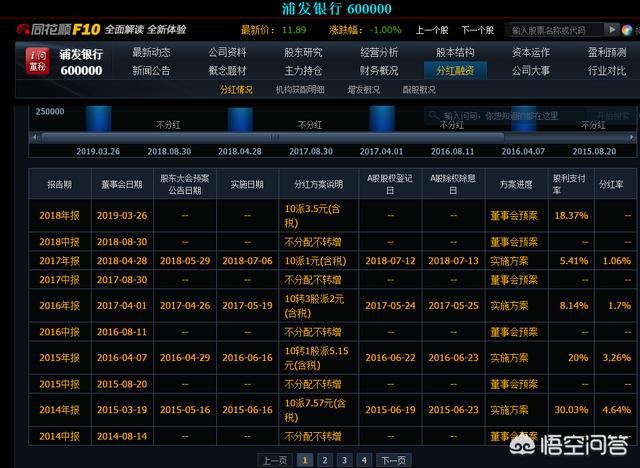
Task: Click the 2016-06-22 record date cell
Action: (x=390, y=358)
